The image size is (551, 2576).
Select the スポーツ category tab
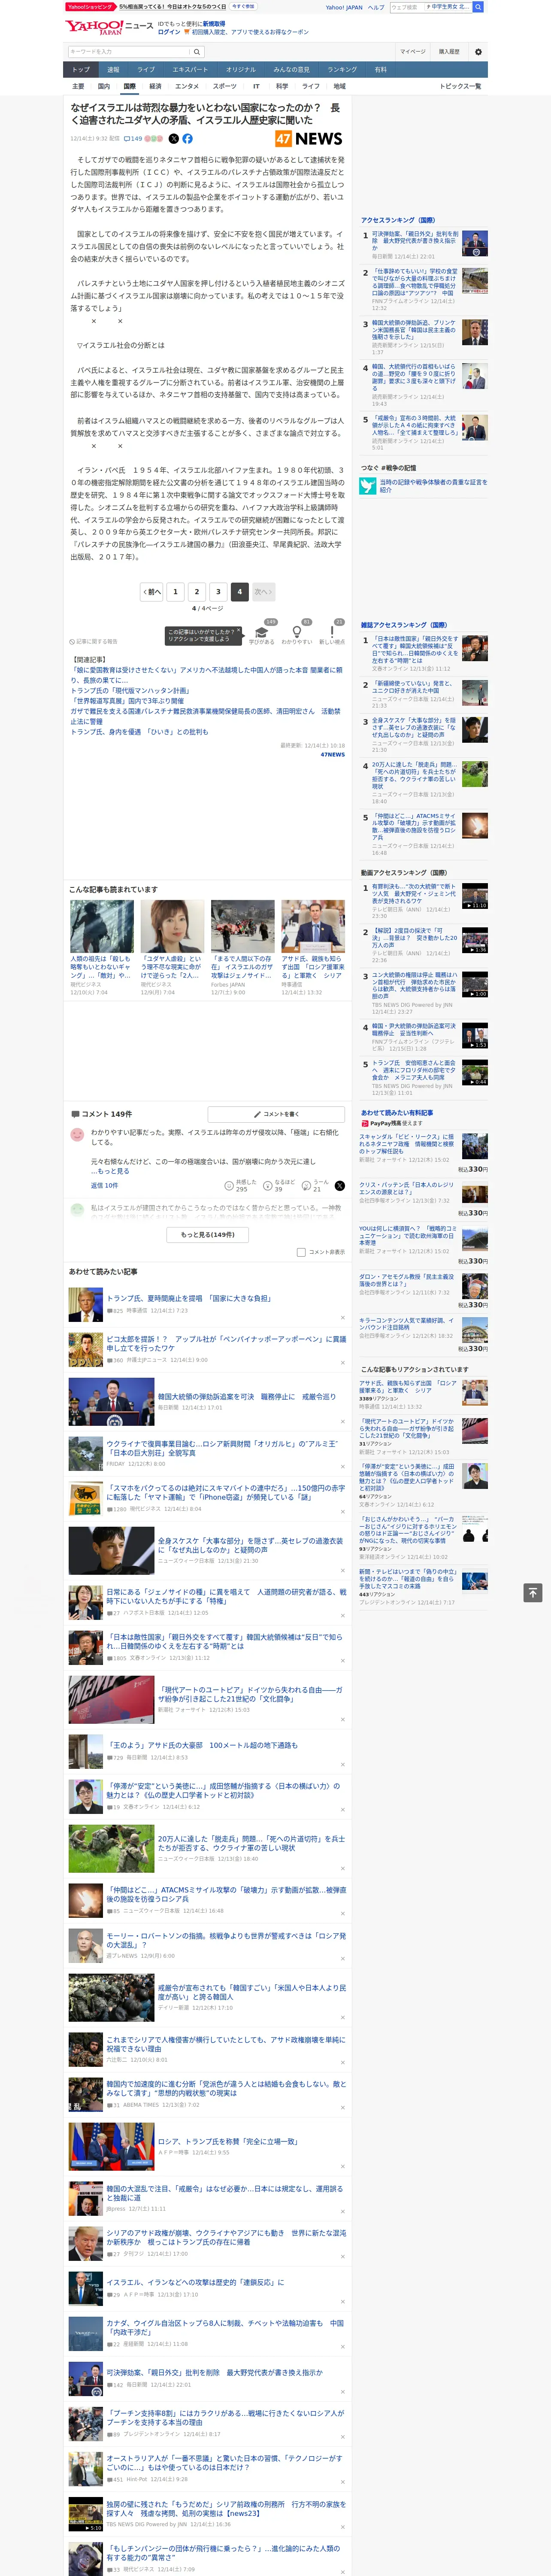[x=225, y=86]
